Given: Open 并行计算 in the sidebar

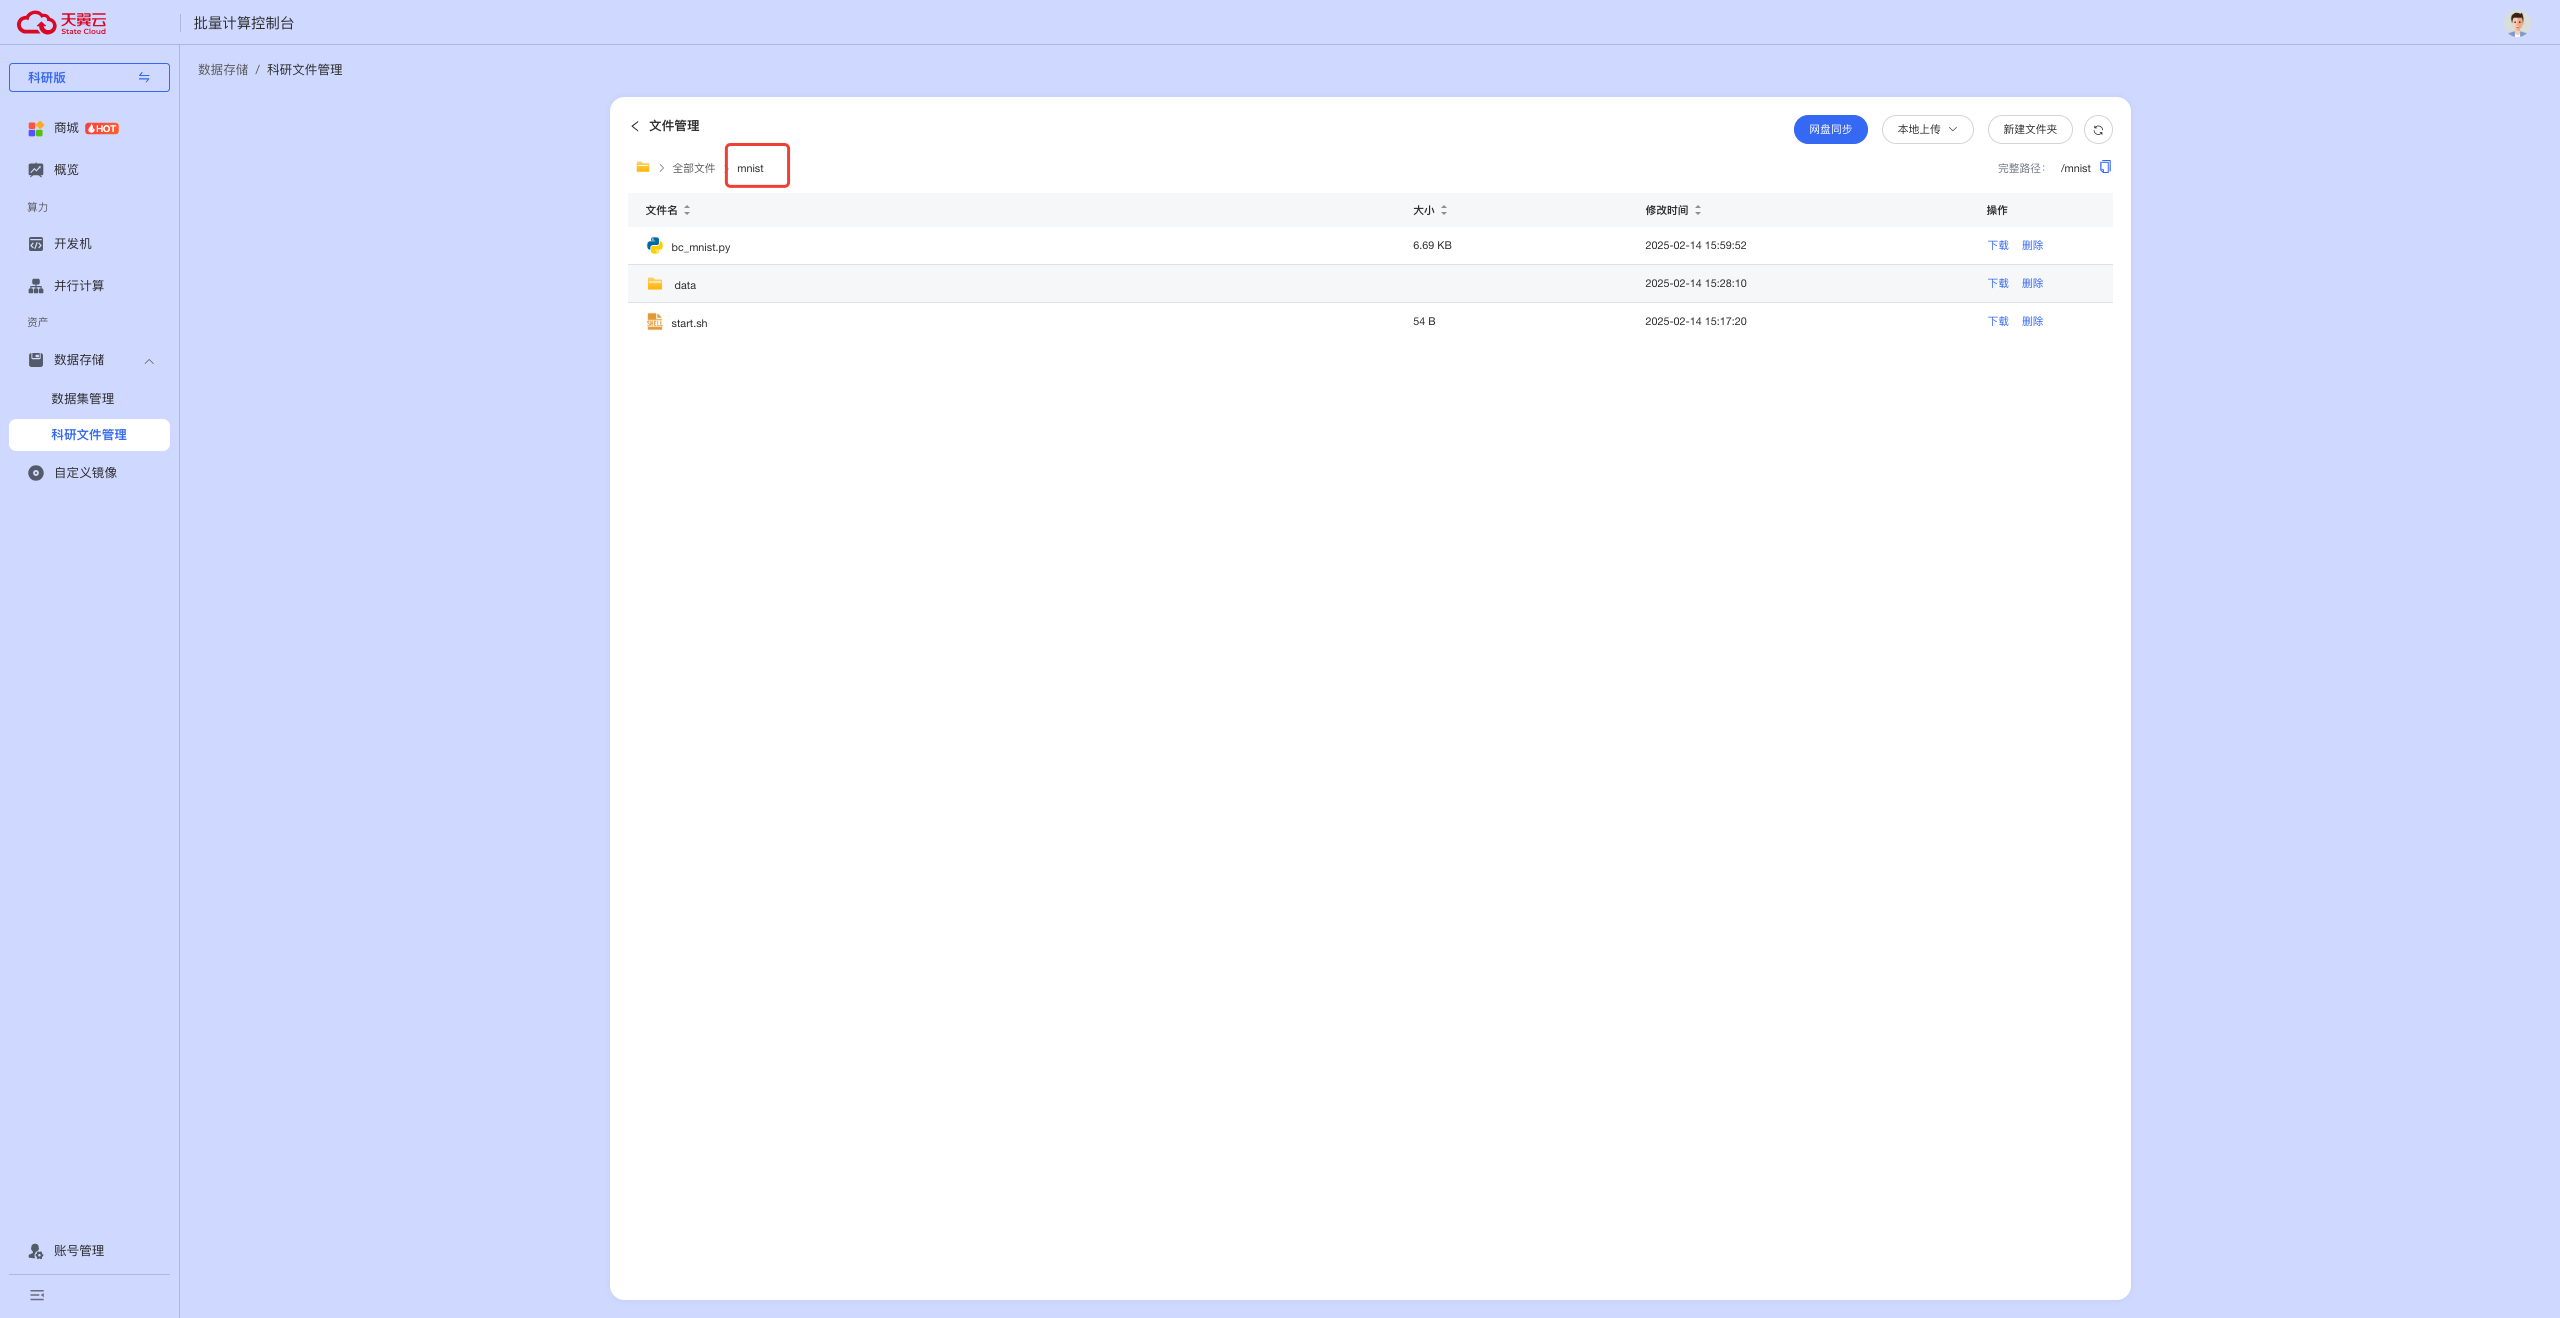Looking at the screenshot, I should click(79, 286).
